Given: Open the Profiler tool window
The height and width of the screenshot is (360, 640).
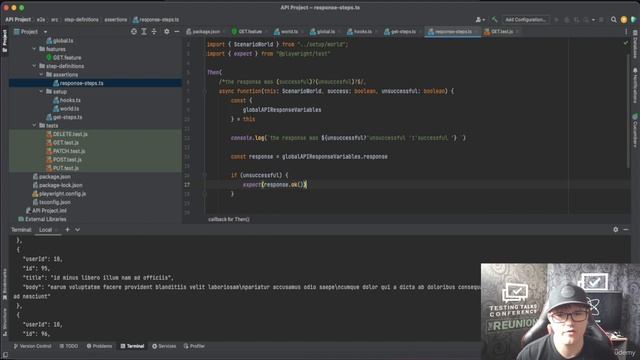Looking at the screenshot, I should coord(194,346).
